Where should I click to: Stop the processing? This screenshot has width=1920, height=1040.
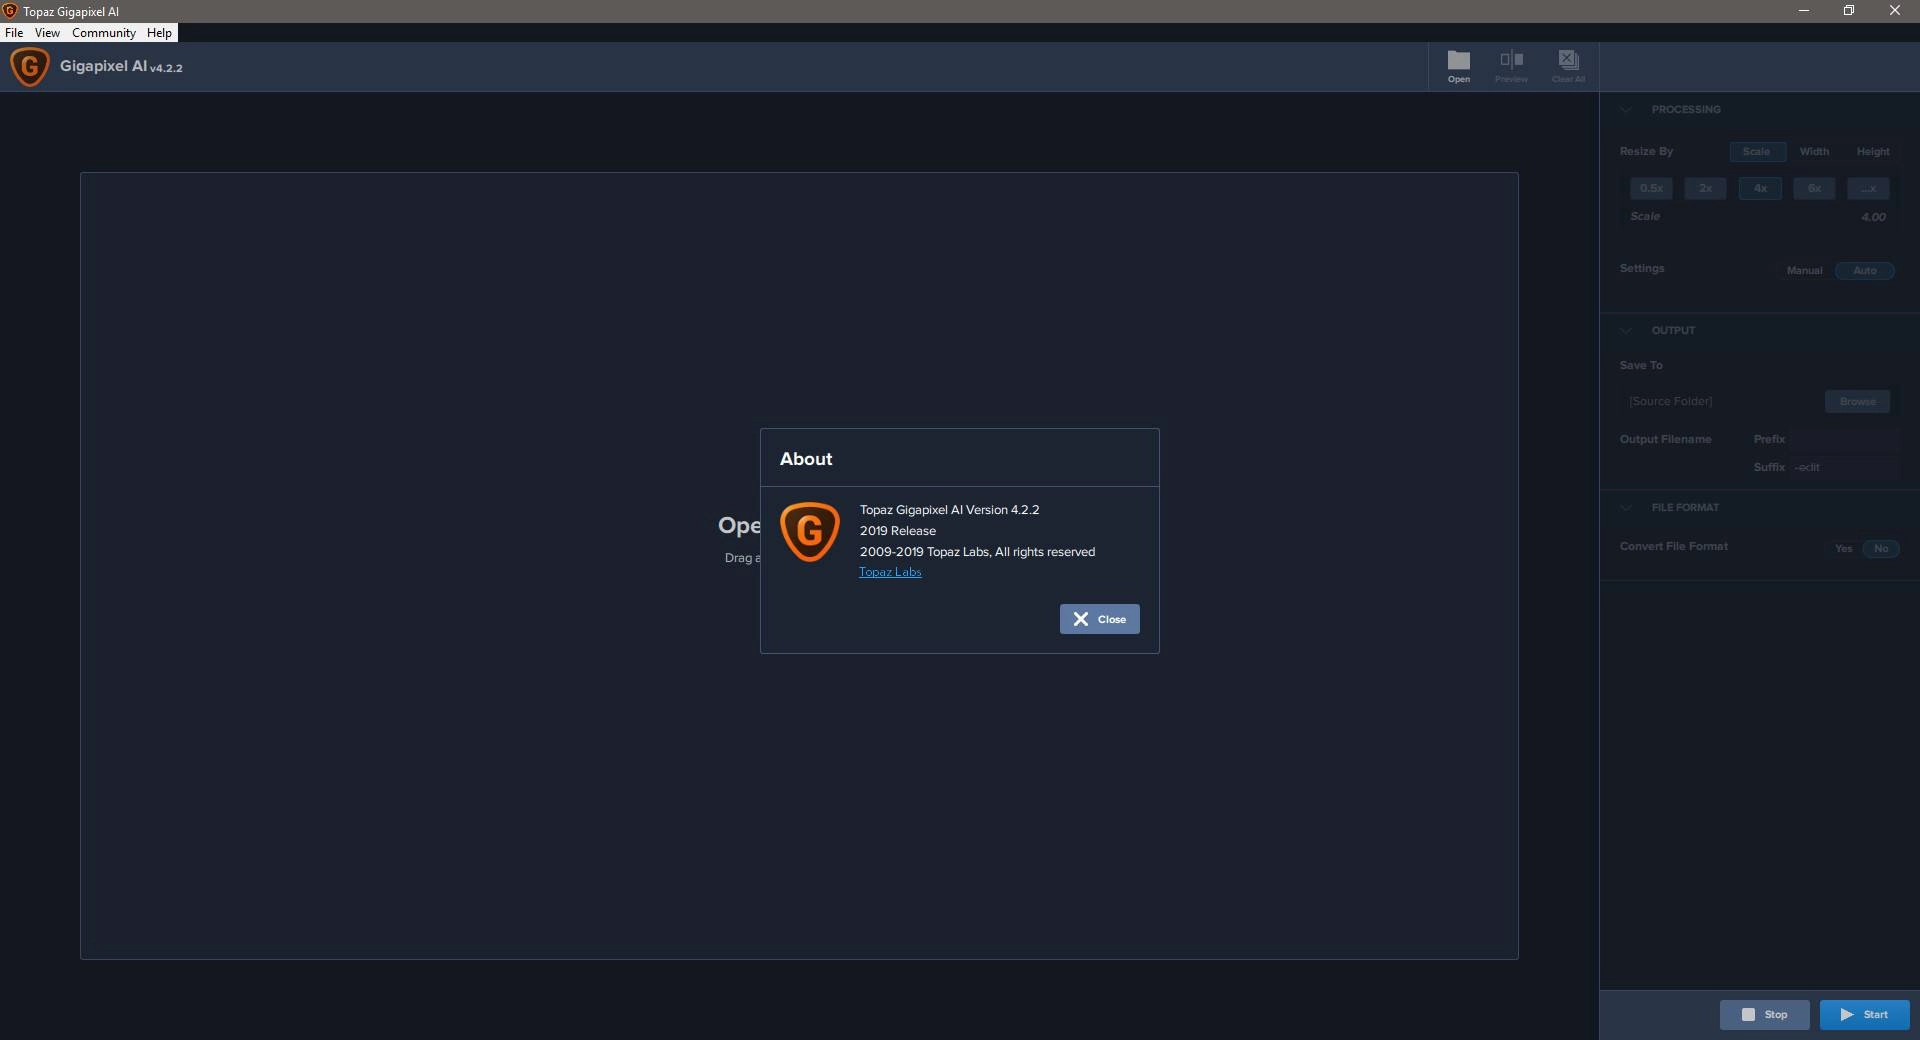1764,1014
